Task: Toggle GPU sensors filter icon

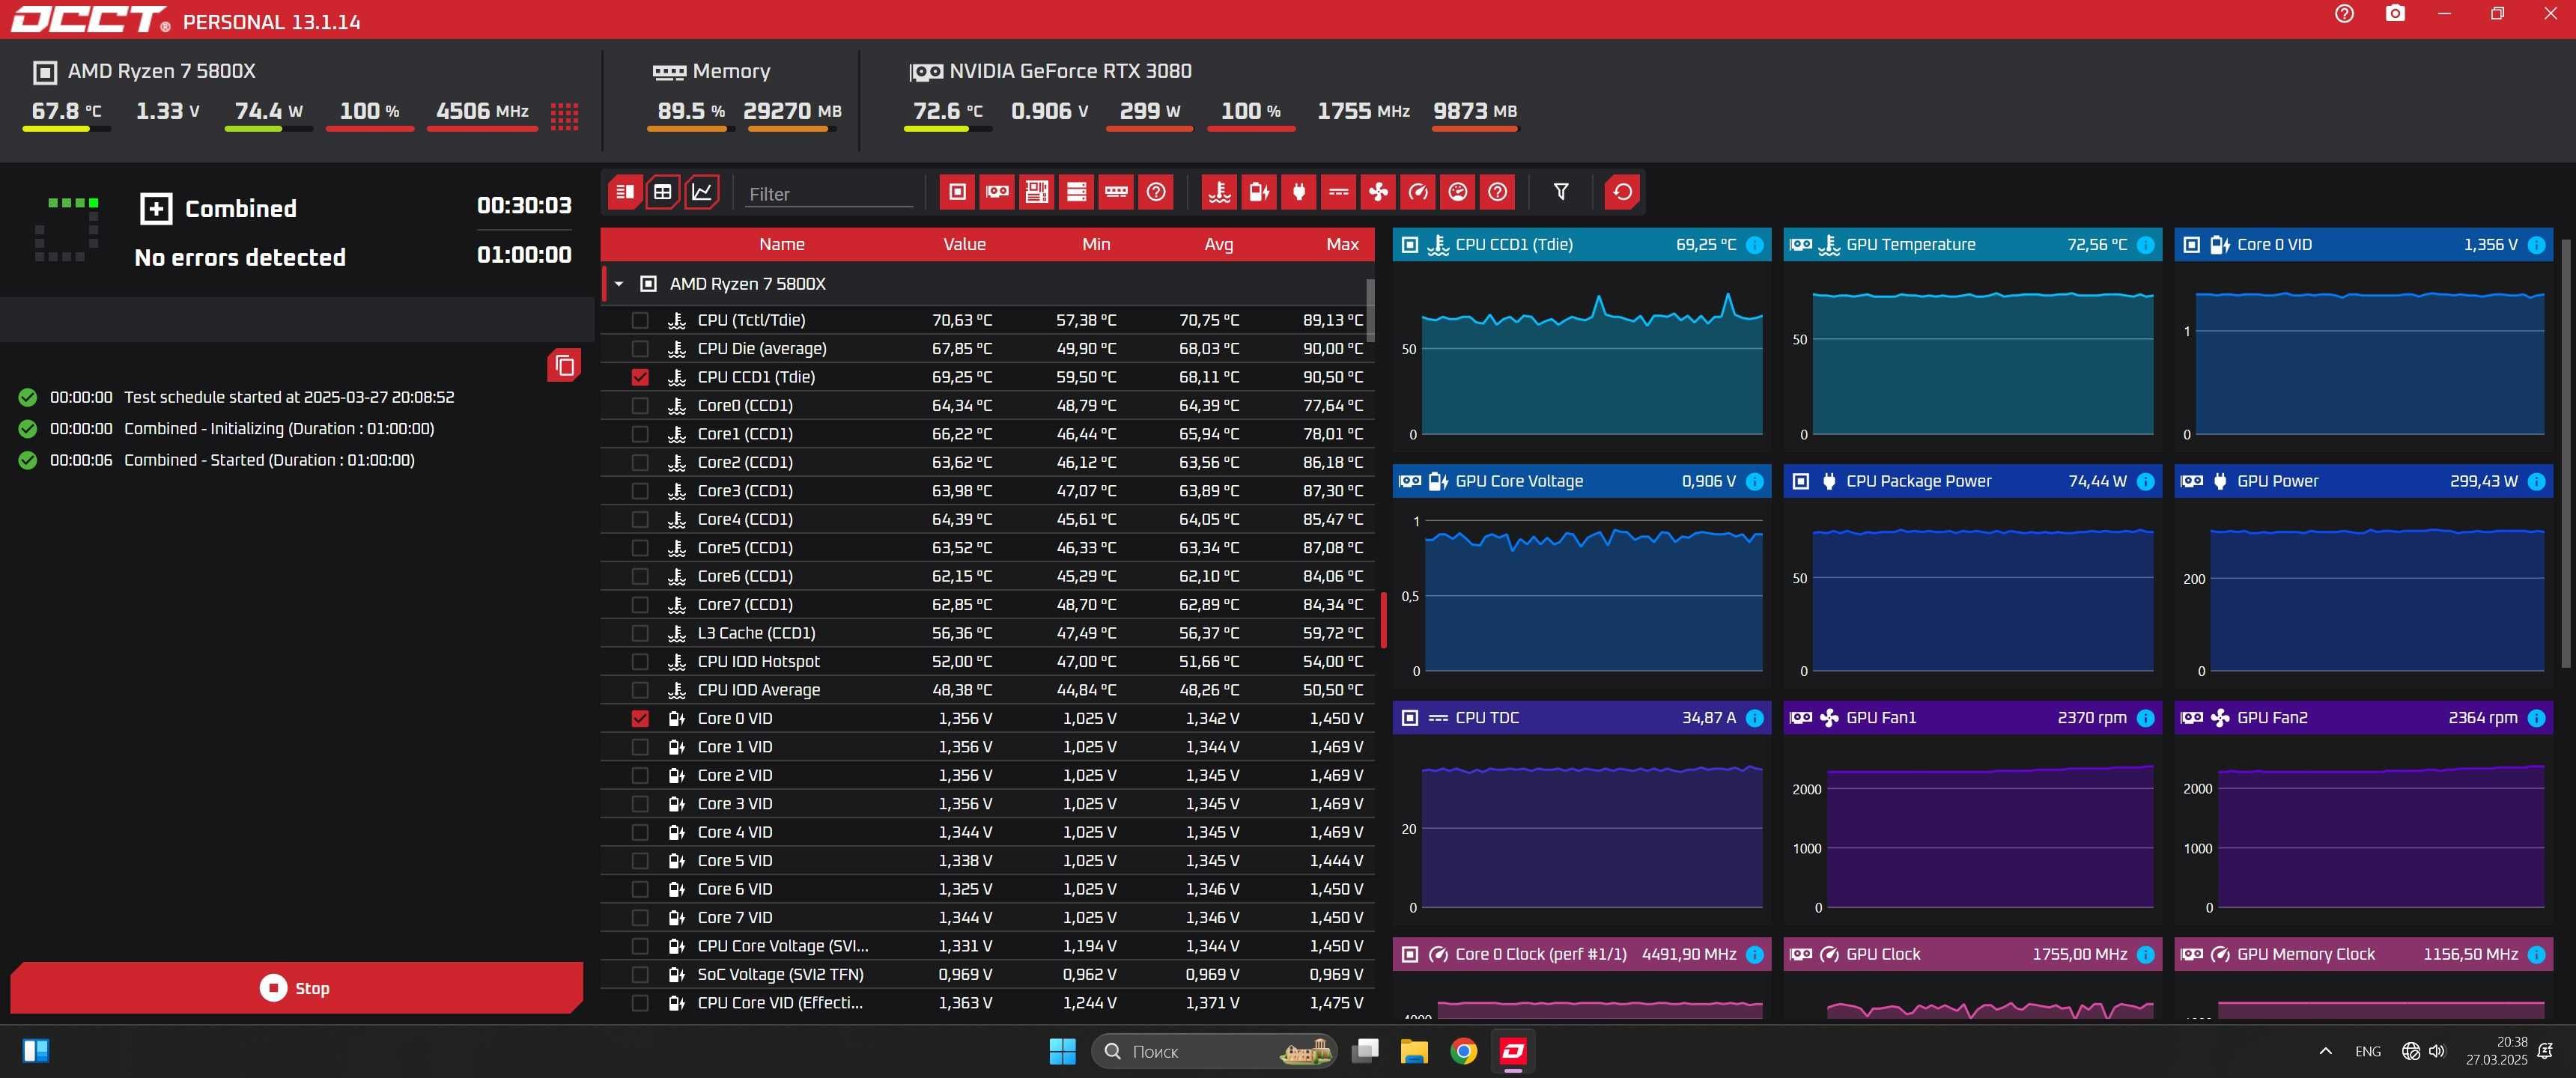Action: pos(997,192)
